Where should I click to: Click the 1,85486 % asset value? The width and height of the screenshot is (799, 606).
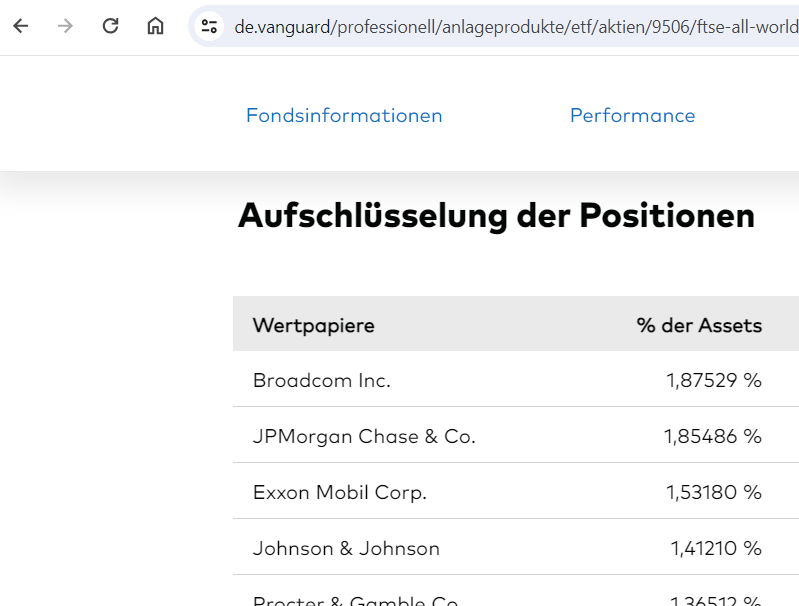[x=713, y=436]
